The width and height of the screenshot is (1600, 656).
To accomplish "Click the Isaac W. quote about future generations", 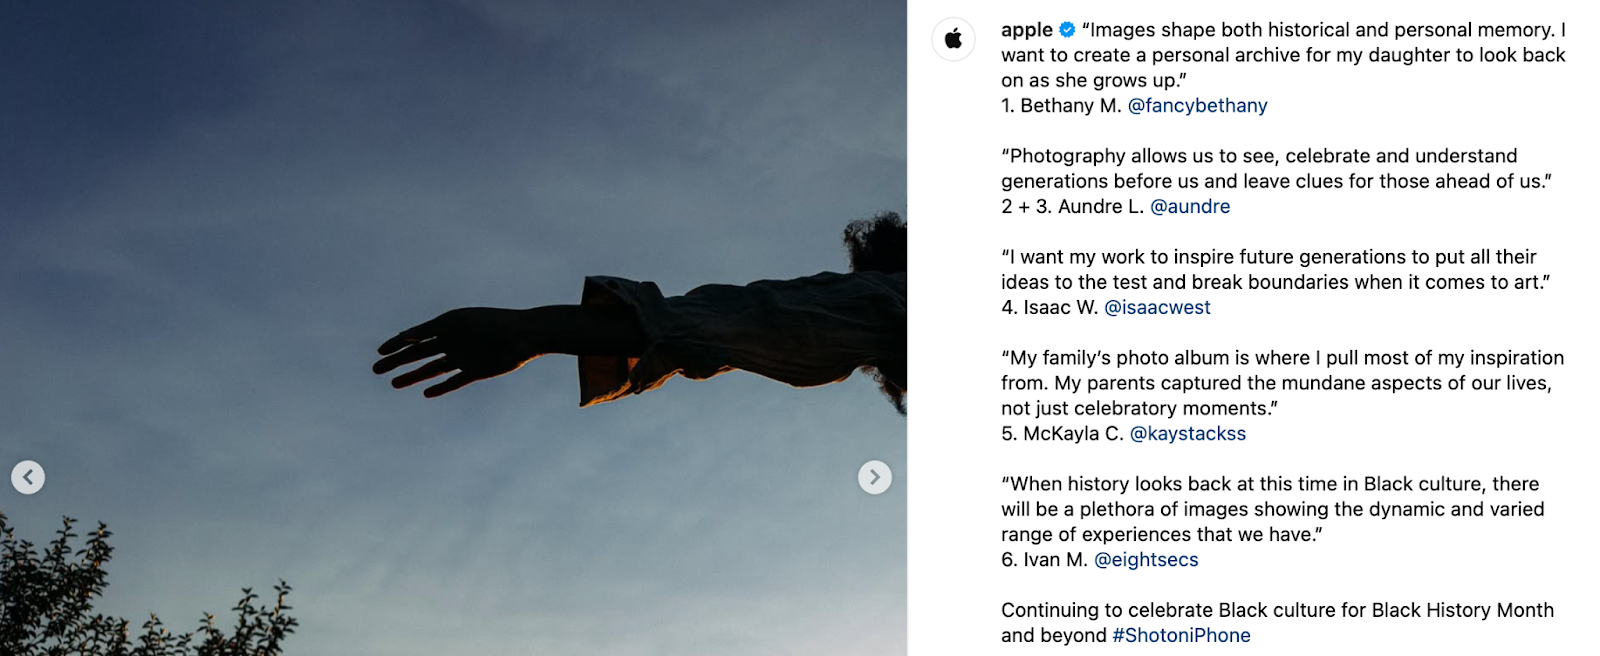I will 1275,269.
